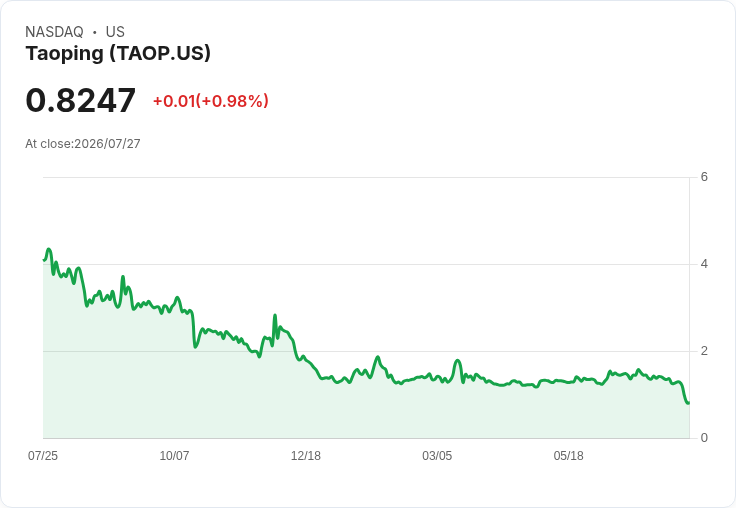The height and width of the screenshot is (508, 736).
Task: Click the 07/25 date axis label
Action: point(43,456)
